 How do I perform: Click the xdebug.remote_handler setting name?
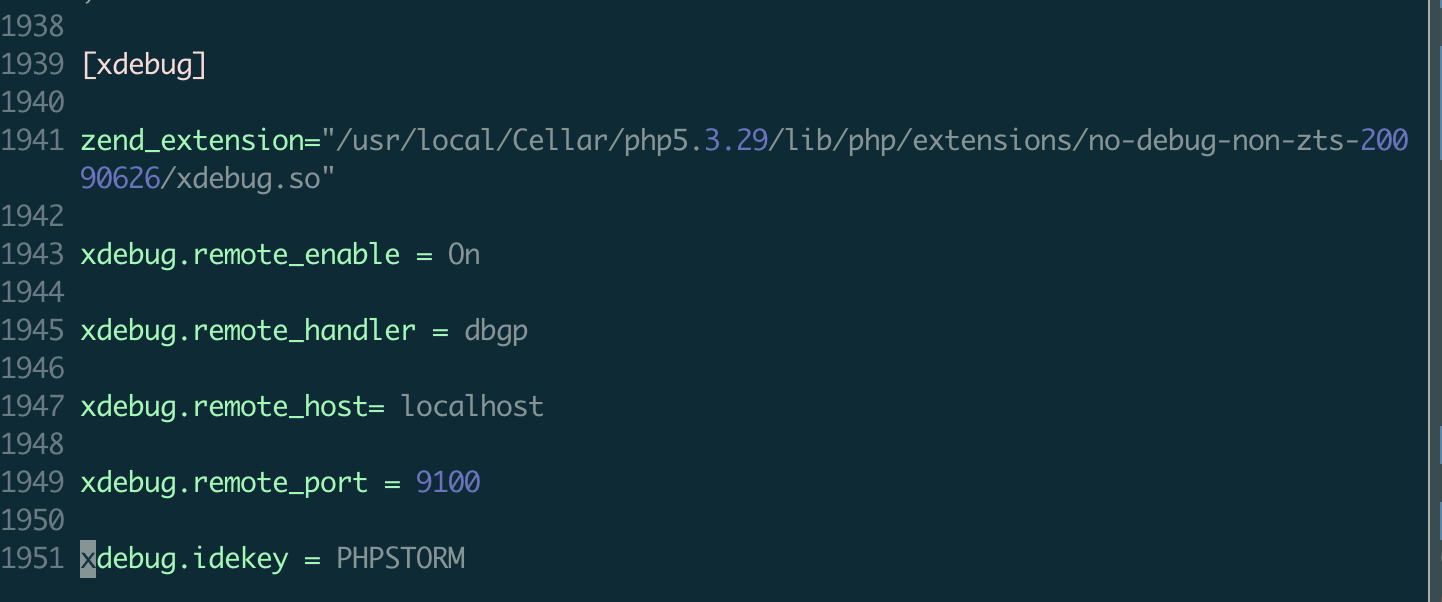[248, 331]
